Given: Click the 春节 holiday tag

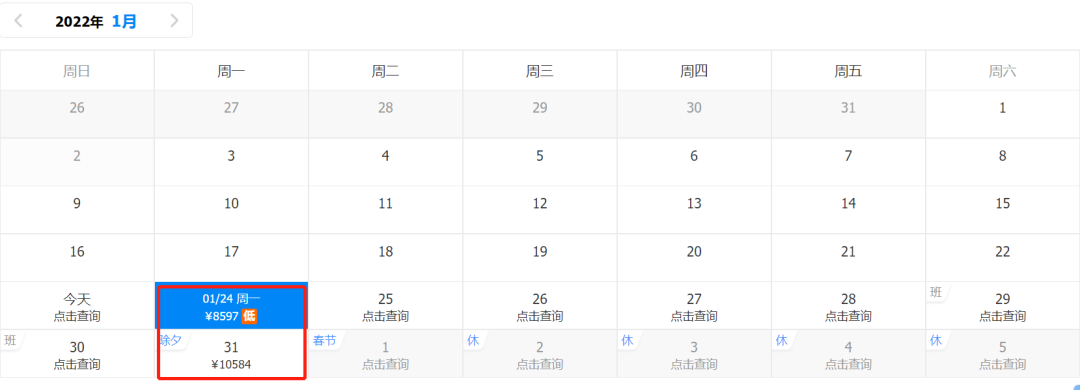Looking at the screenshot, I should 324,340.
